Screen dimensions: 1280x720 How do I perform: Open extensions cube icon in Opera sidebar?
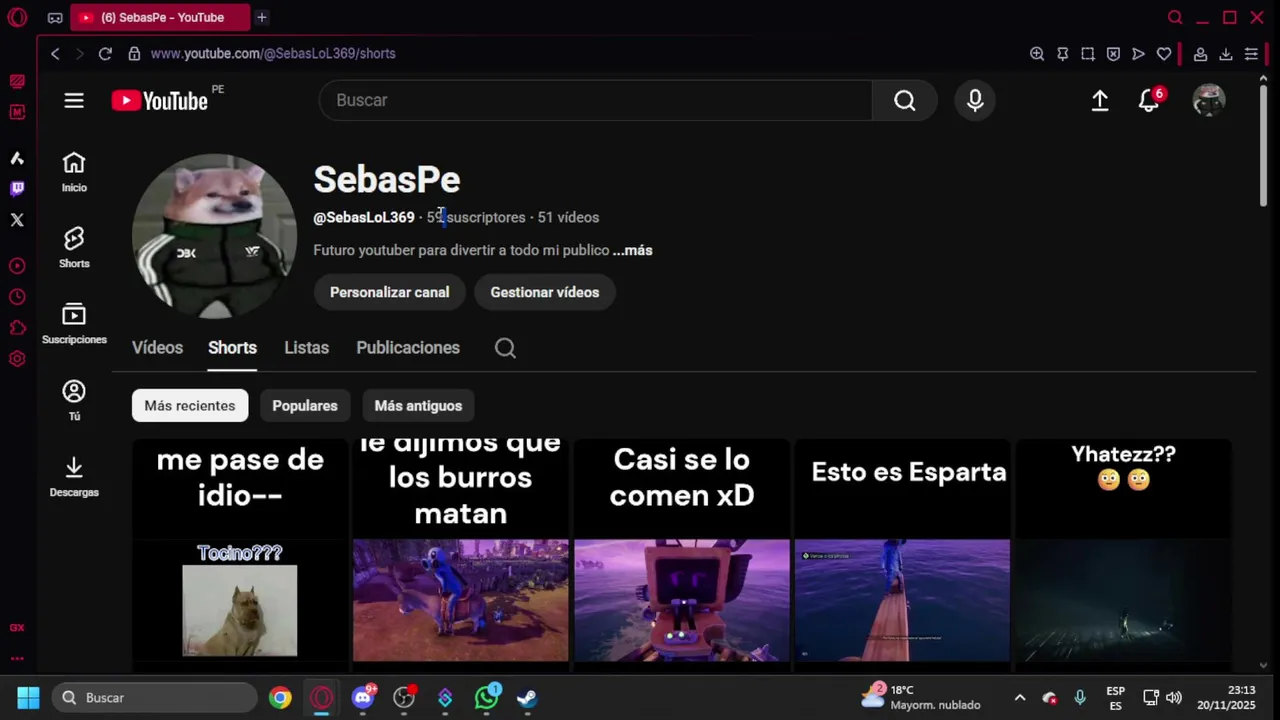coord(17,328)
